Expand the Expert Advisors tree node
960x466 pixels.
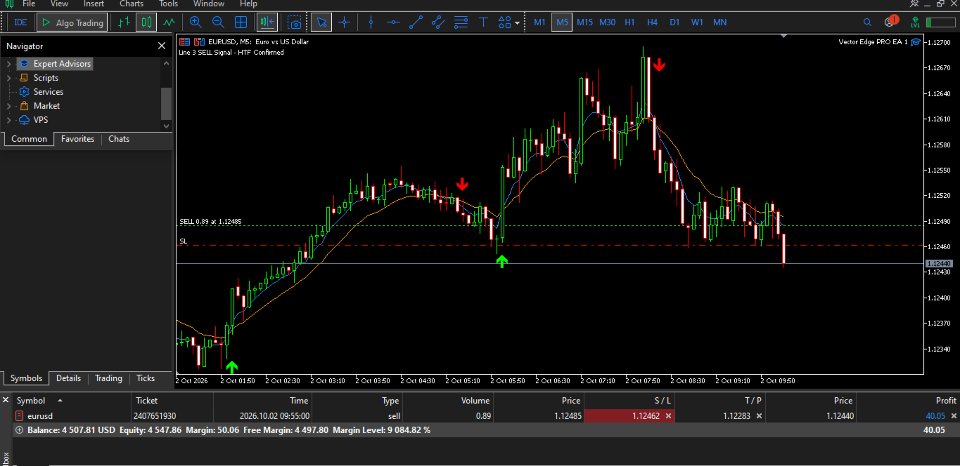tap(9, 64)
